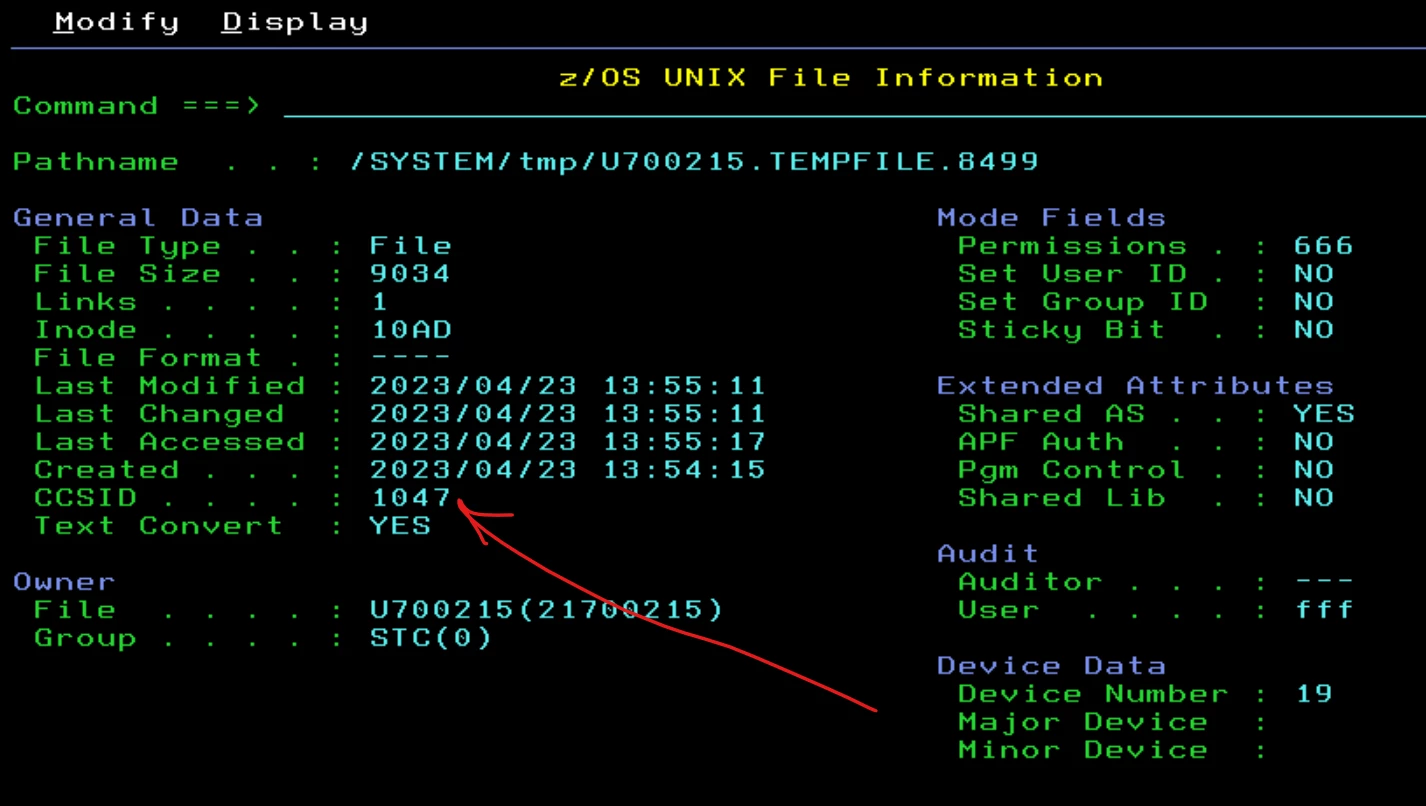Click the Shared AS value YES

[1323, 414]
